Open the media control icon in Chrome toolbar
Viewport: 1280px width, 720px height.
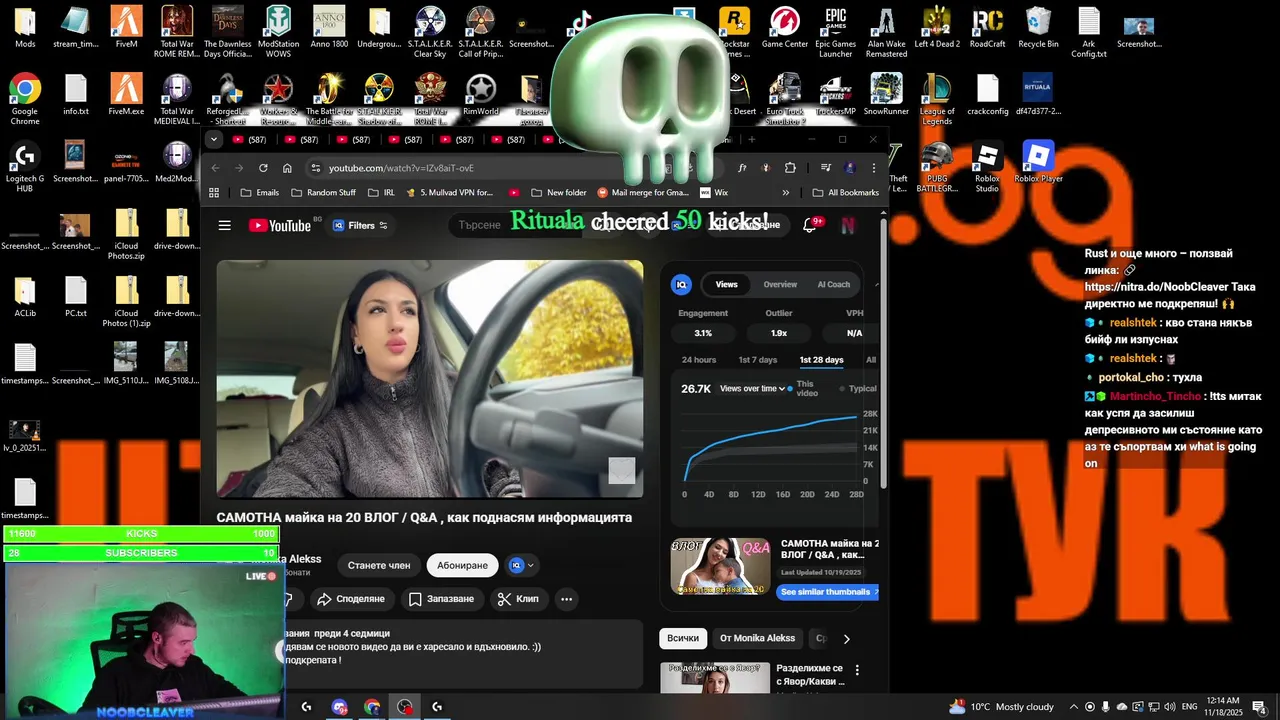coord(826,168)
